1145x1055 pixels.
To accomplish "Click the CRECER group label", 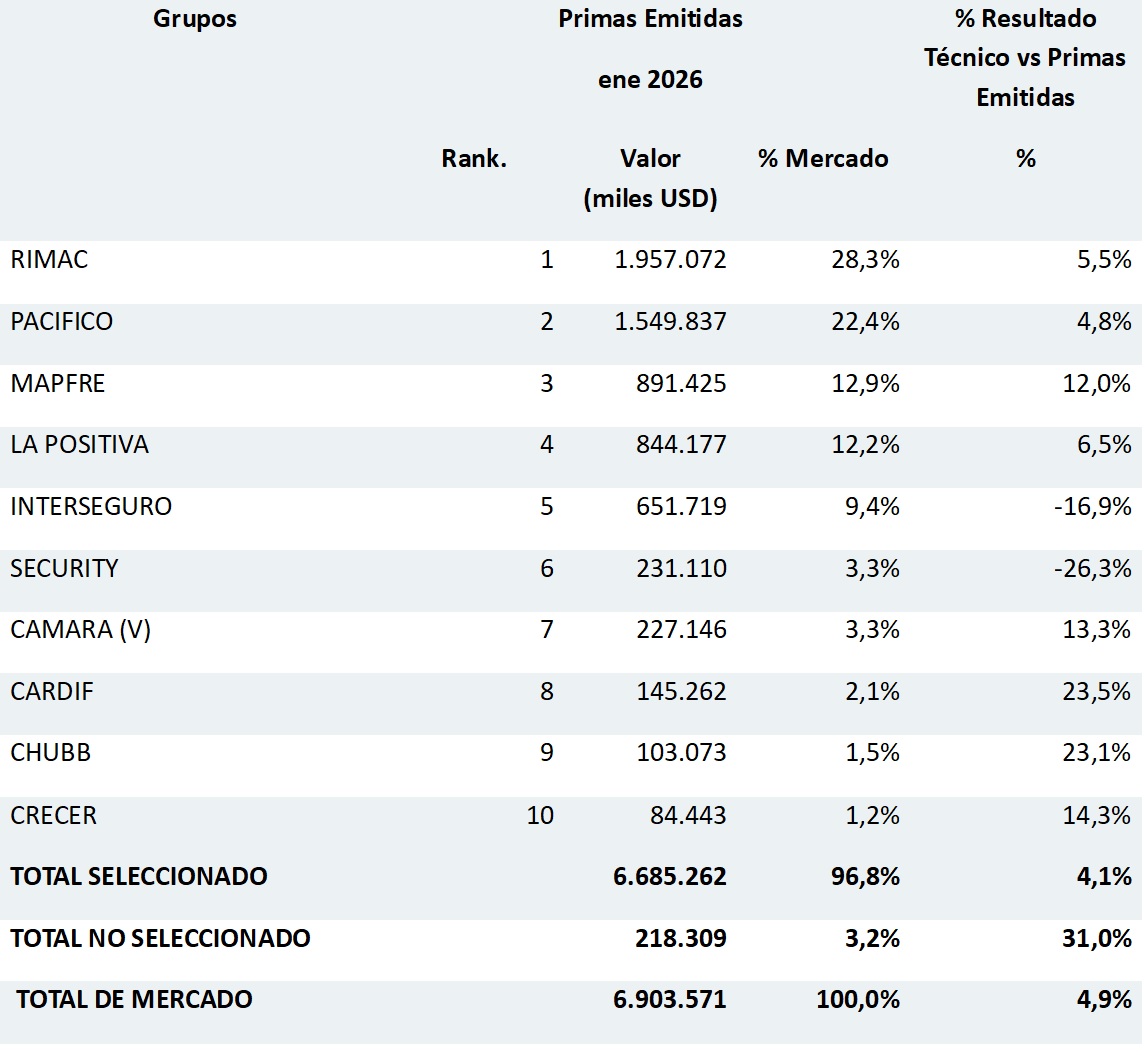I will tap(53, 816).
